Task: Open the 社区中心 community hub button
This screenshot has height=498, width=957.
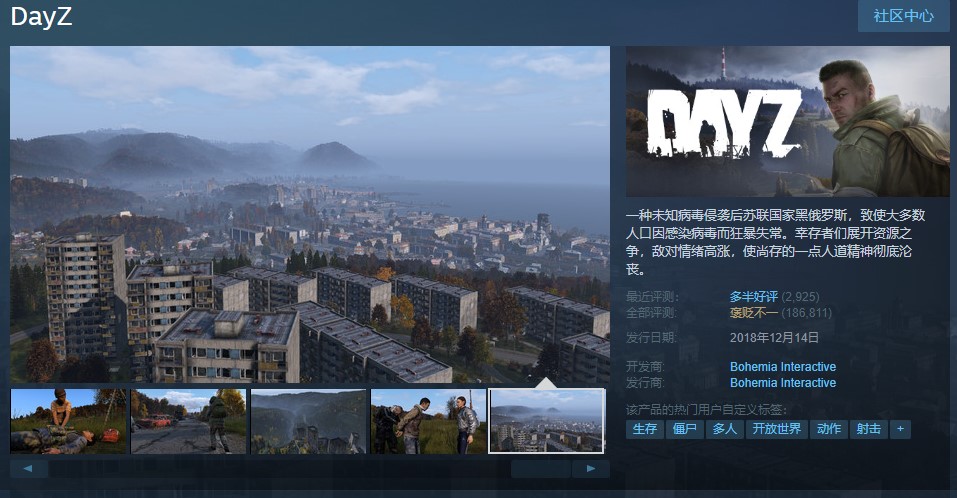Action: (903, 16)
